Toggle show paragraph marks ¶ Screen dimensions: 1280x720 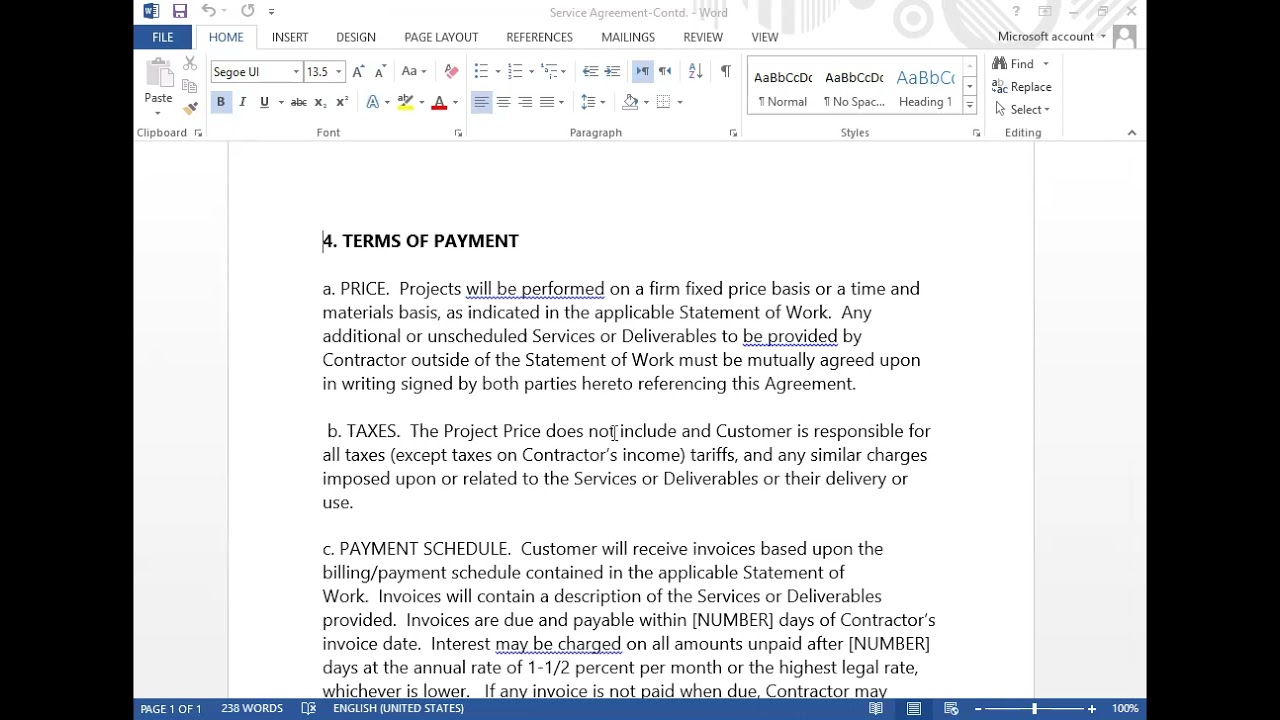tap(725, 71)
